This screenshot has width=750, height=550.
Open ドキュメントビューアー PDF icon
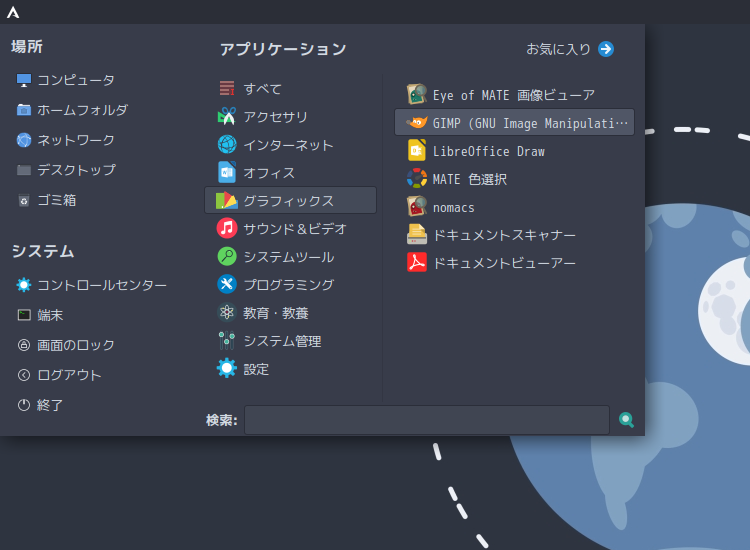tap(417, 263)
